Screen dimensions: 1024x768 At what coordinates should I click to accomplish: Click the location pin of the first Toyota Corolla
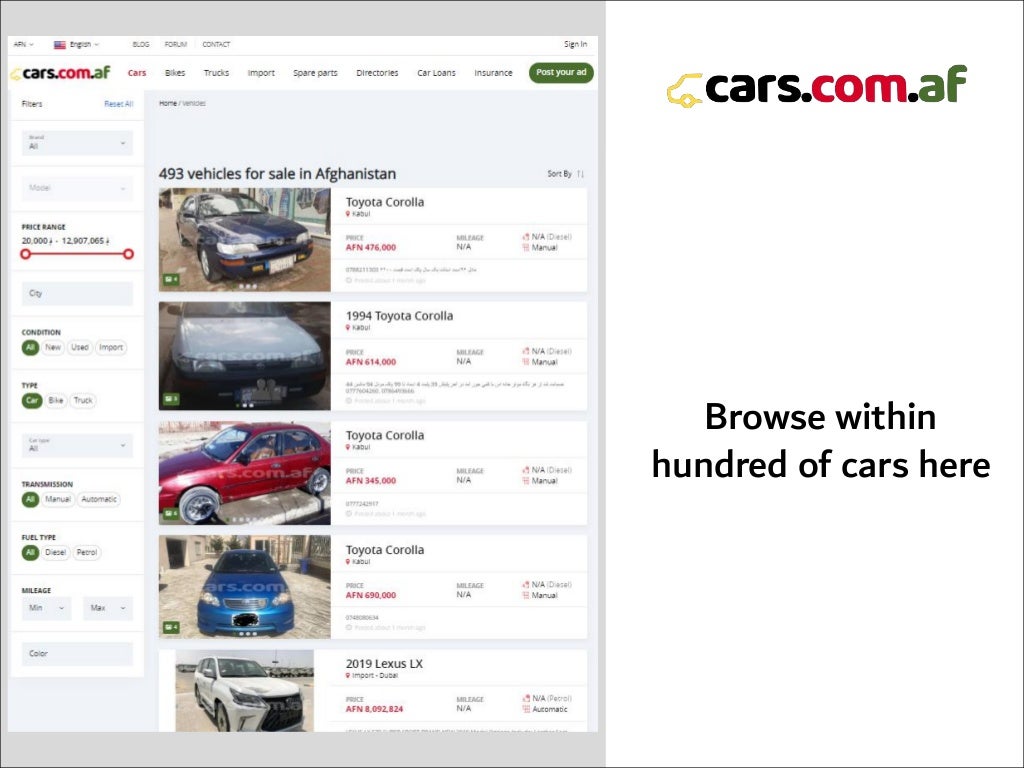coord(348,214)
